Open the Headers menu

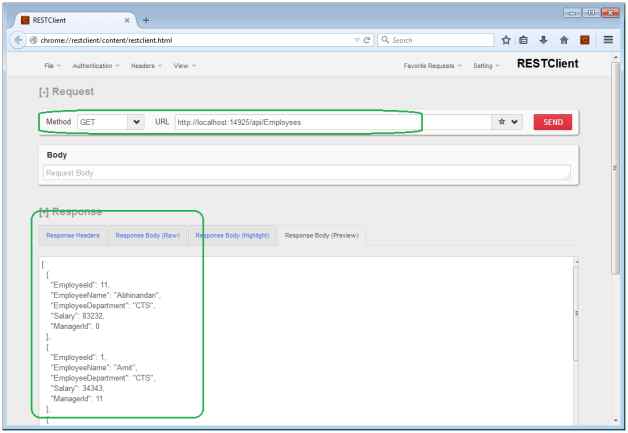pos(146,66)
